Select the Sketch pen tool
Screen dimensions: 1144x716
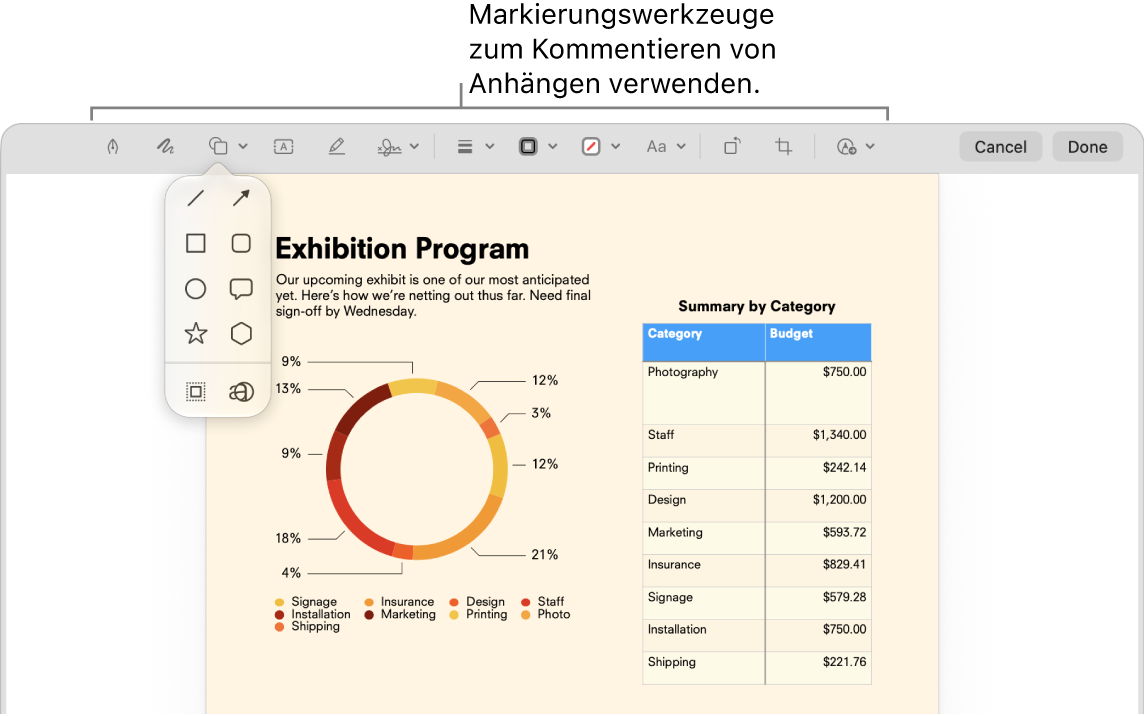[112, 147]
